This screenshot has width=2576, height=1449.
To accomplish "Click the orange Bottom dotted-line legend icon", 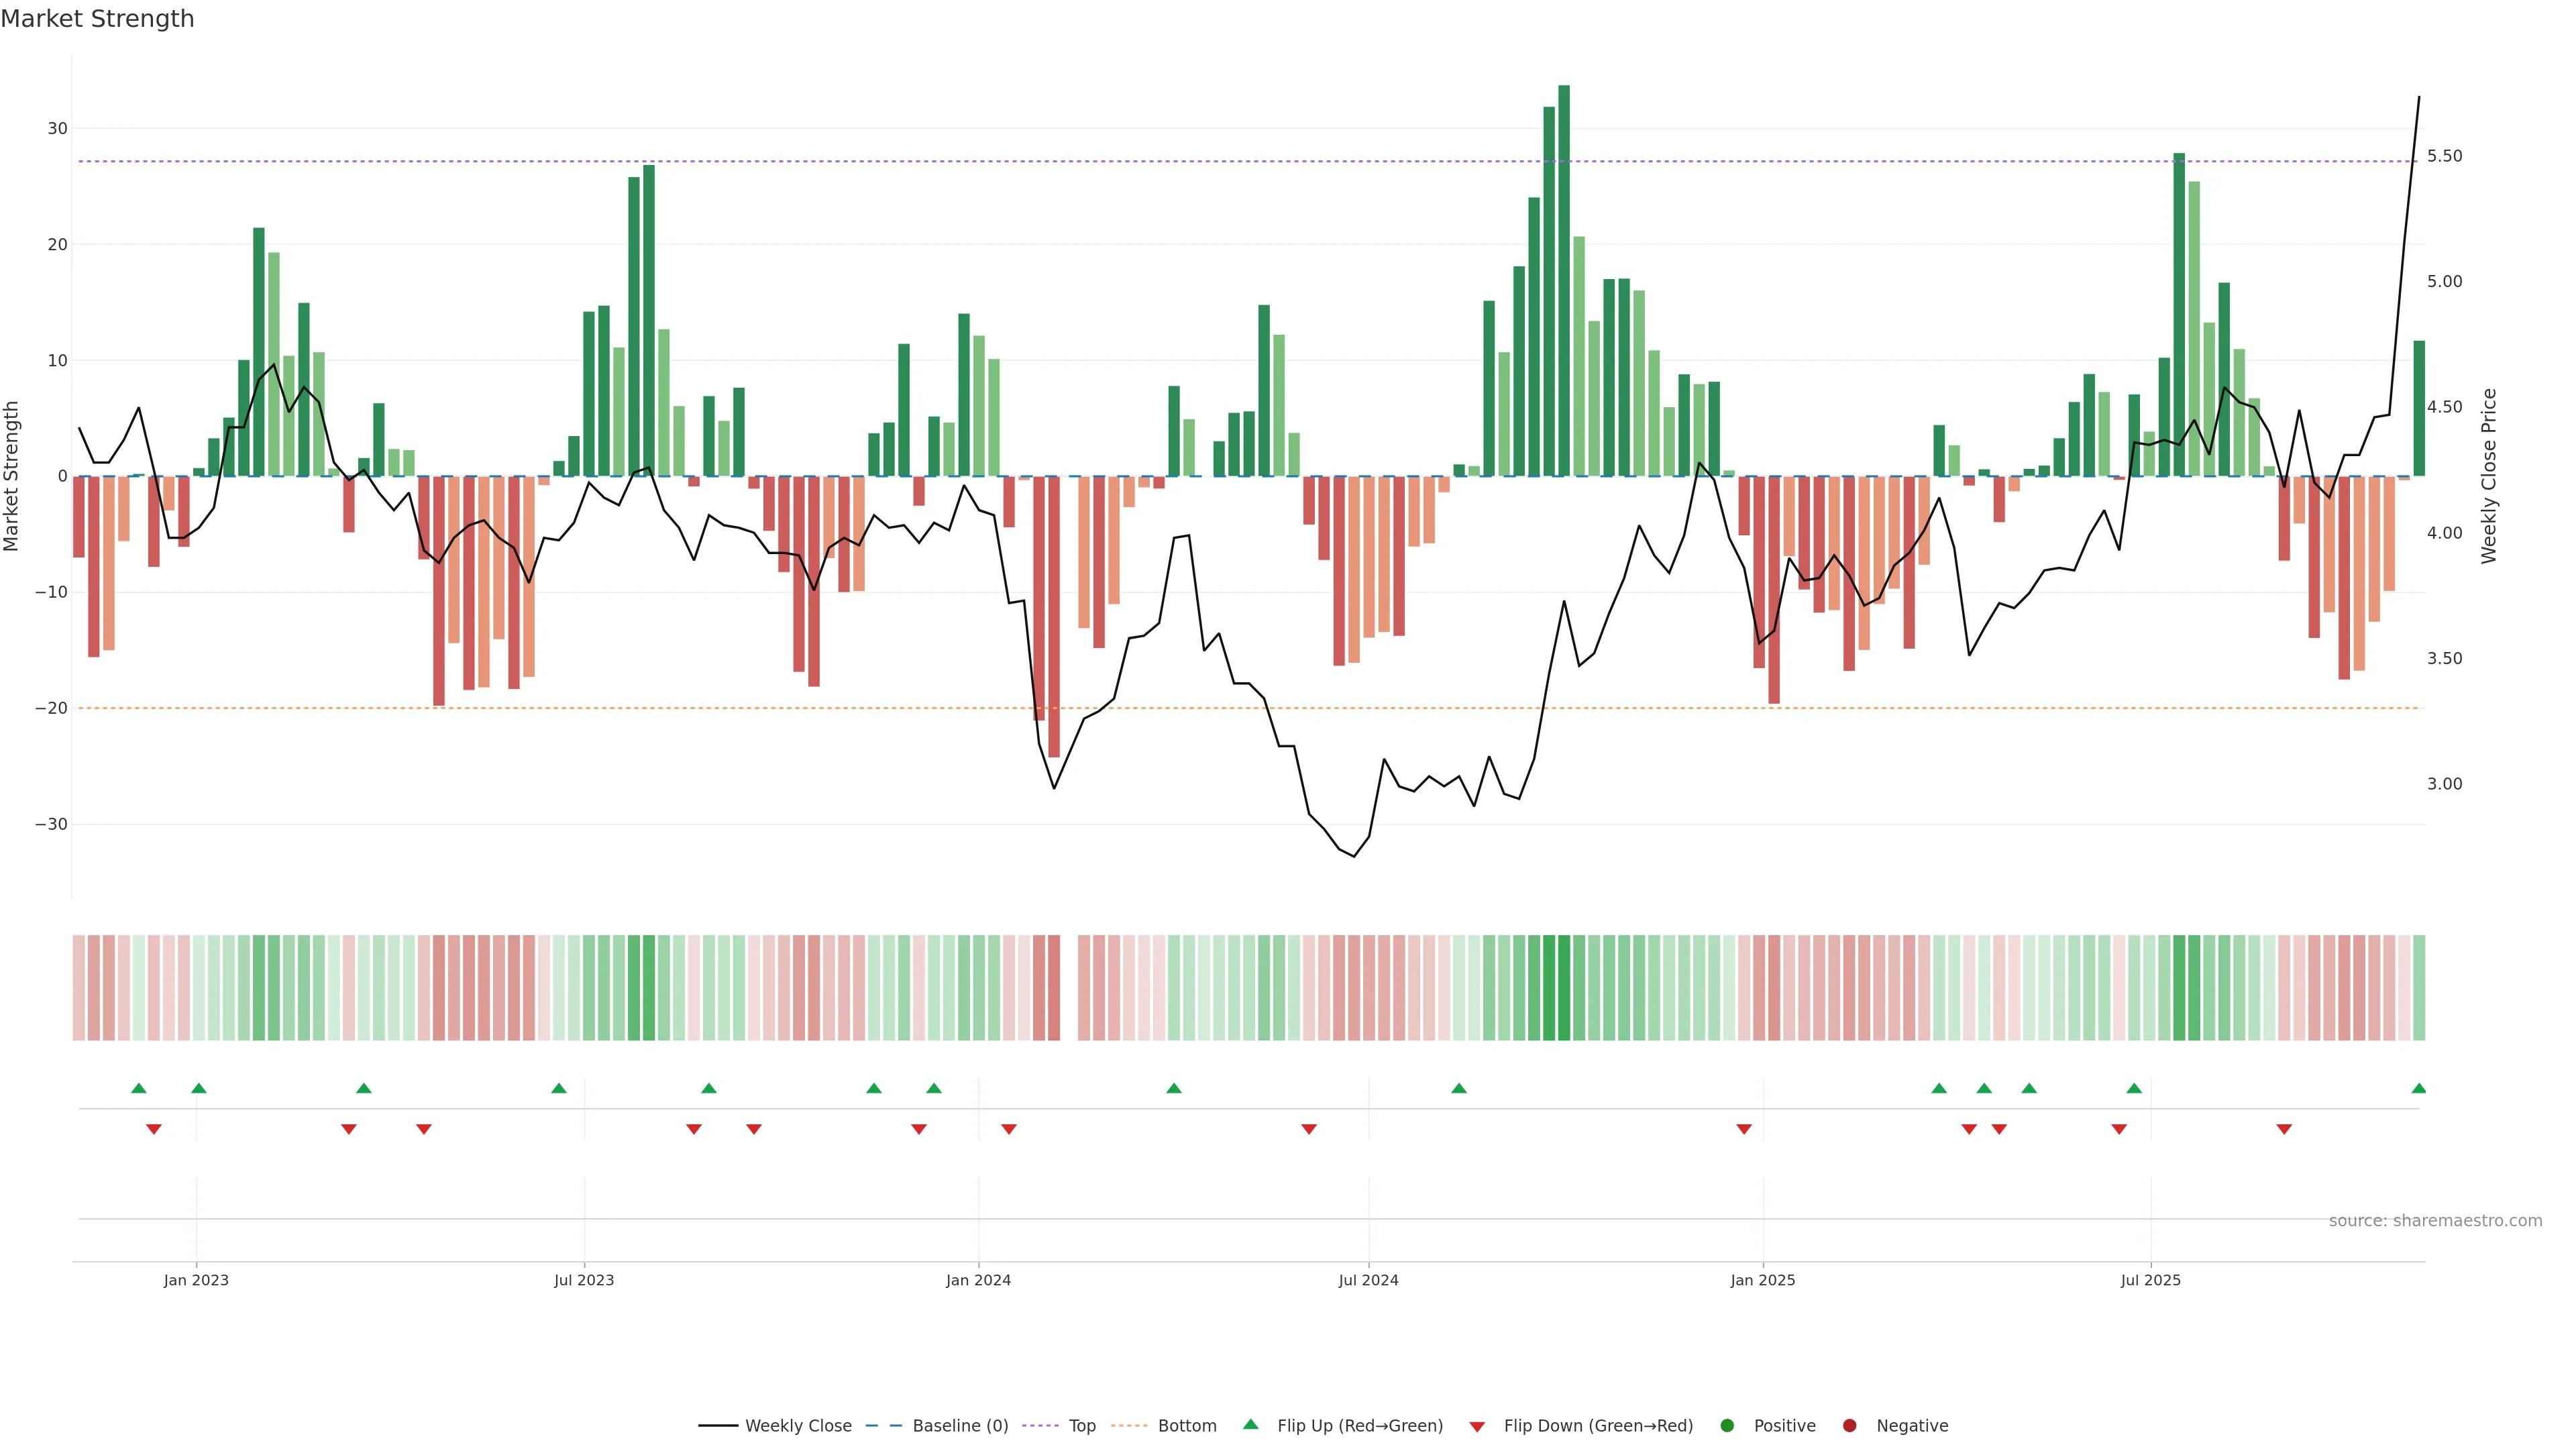I will click(1130, 1426).
